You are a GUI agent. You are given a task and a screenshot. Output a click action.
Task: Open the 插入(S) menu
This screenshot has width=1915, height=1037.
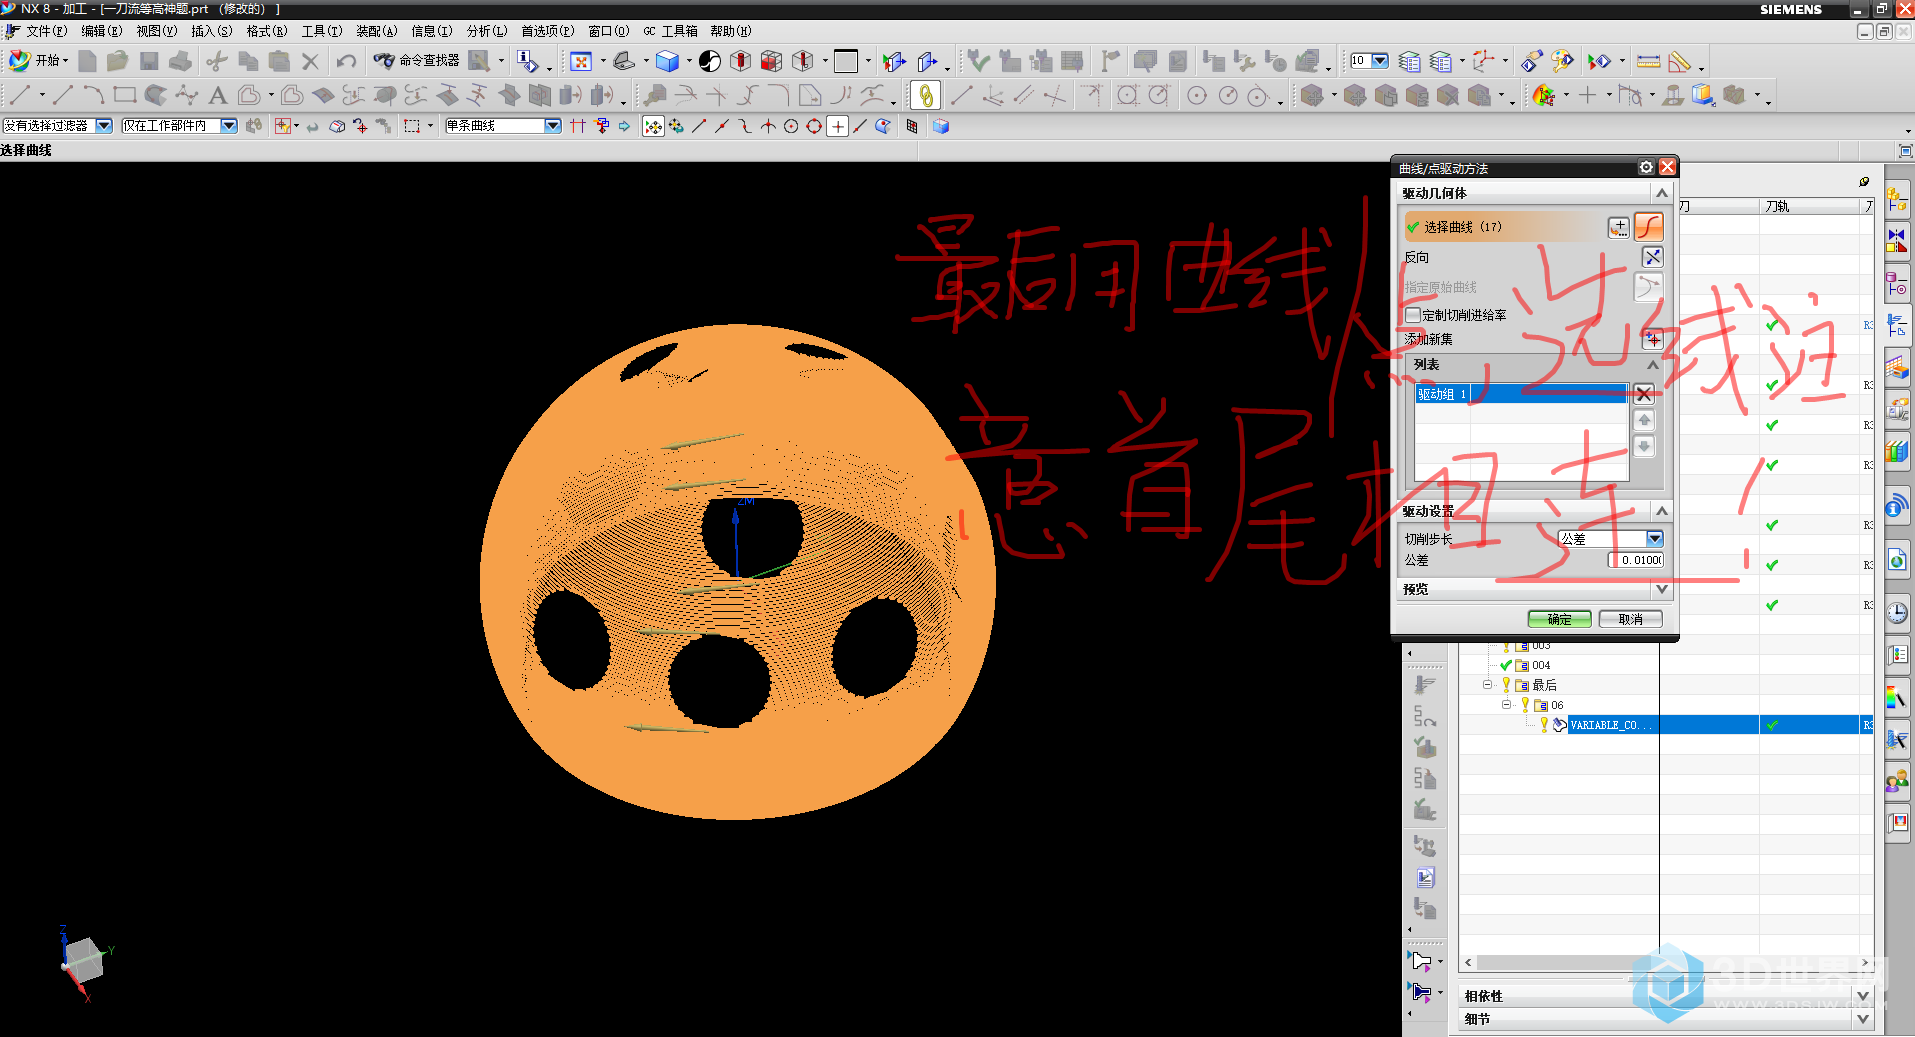click(211, 31)
